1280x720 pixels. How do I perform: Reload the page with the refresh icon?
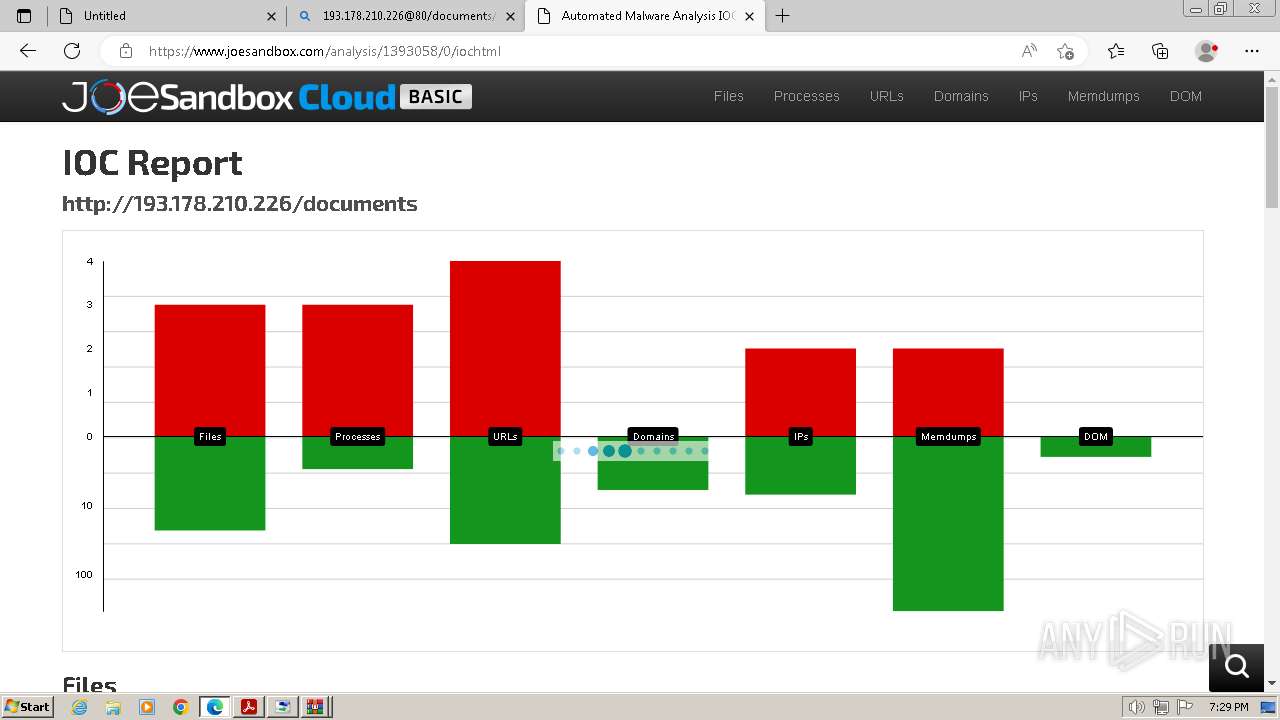click(72, 51)
